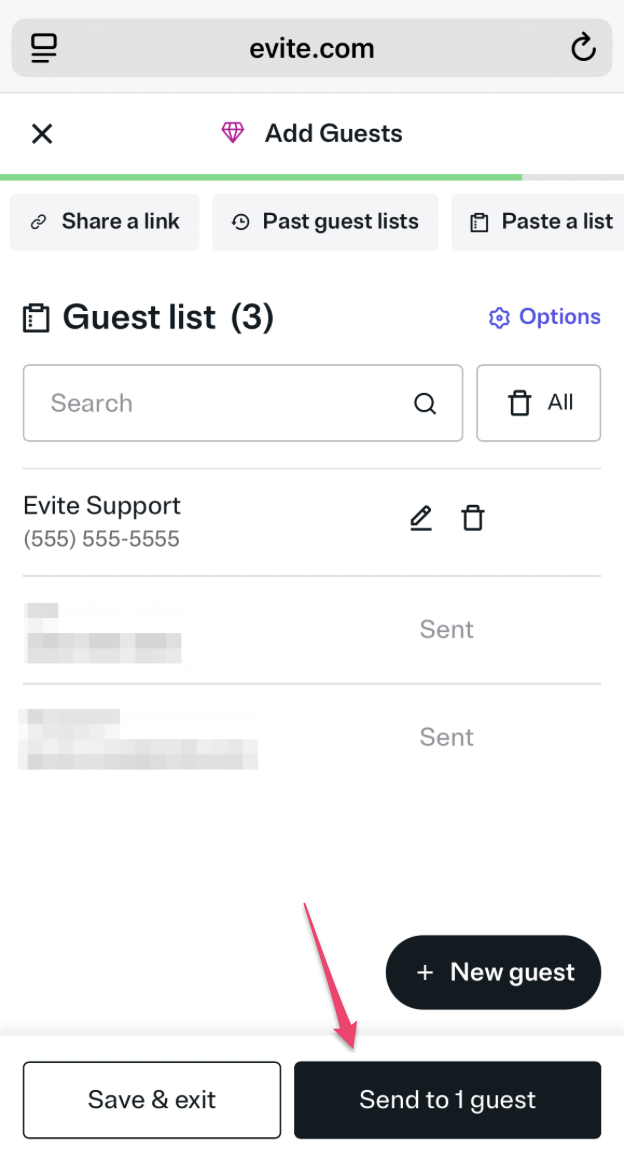
Task: Select the Share a link tab
Action: pyautogui.click(x=105, y=222)
